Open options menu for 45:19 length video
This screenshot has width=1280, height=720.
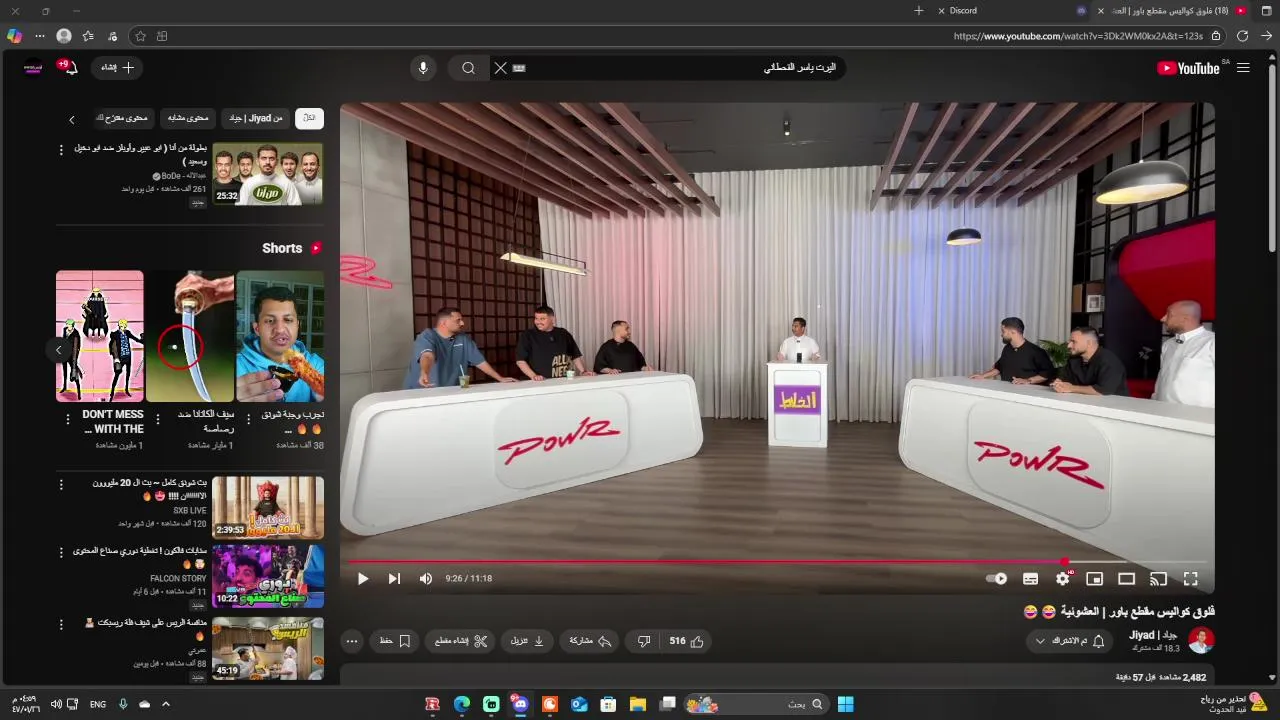(61, 624)
